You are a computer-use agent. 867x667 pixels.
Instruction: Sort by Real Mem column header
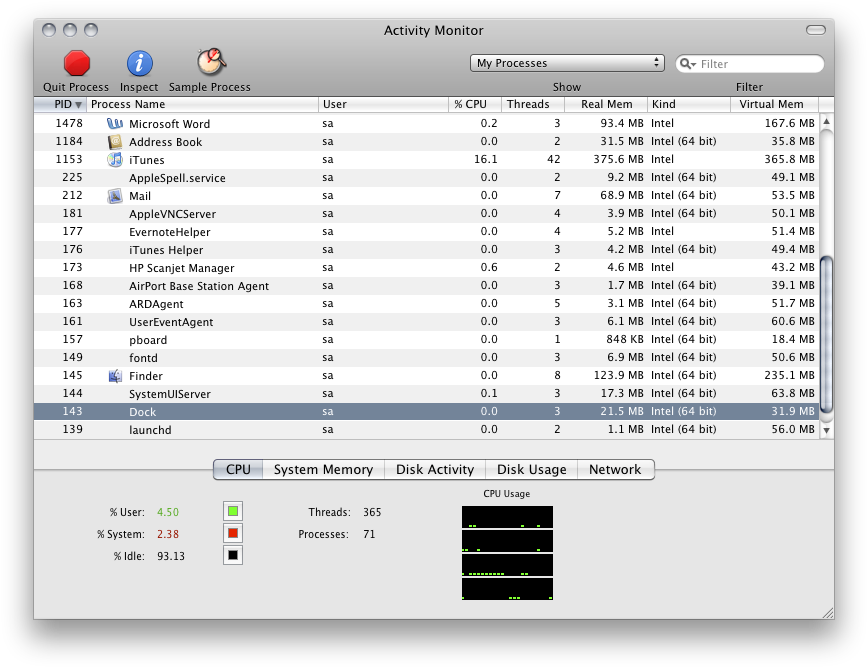point(606,104)
